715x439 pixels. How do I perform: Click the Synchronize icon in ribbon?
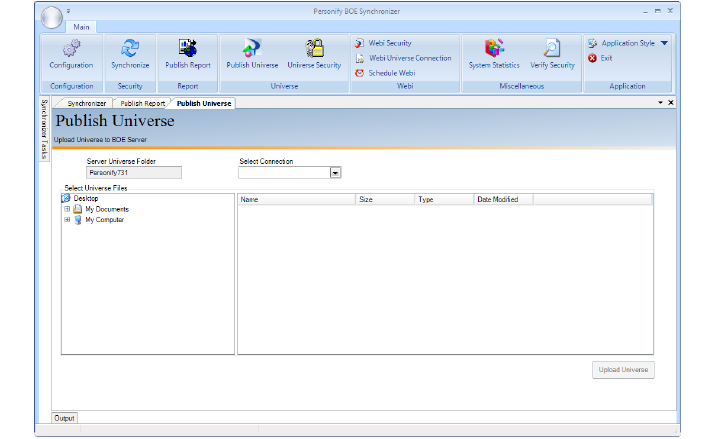130,50
